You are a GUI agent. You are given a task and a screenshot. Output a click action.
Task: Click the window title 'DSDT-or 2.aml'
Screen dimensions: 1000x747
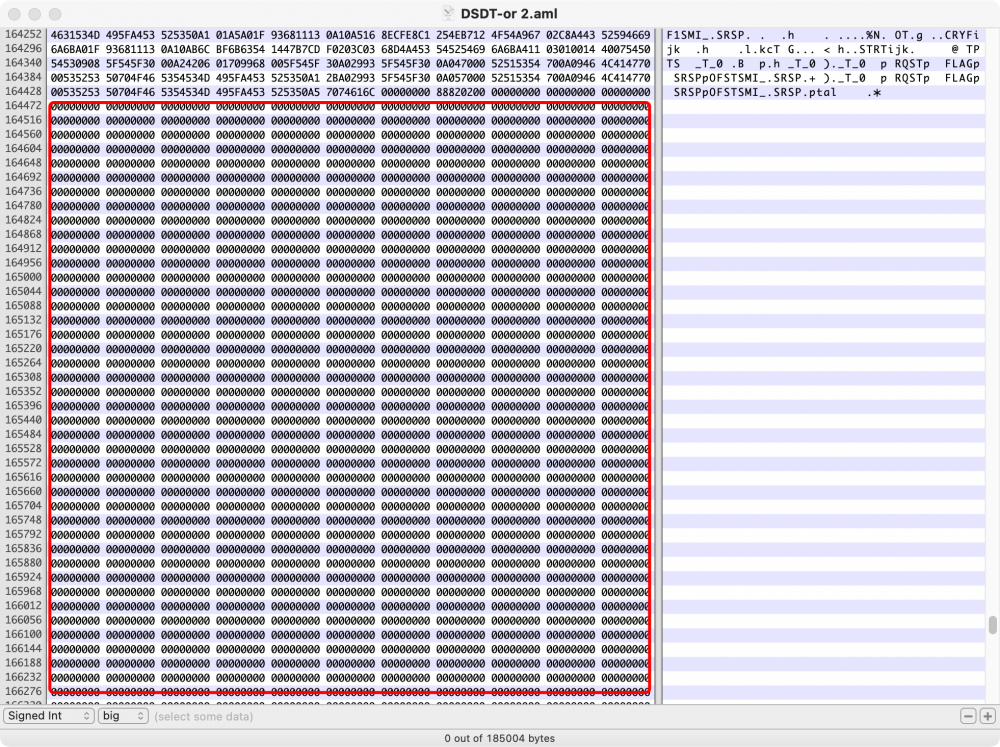[x=509, y=13]
